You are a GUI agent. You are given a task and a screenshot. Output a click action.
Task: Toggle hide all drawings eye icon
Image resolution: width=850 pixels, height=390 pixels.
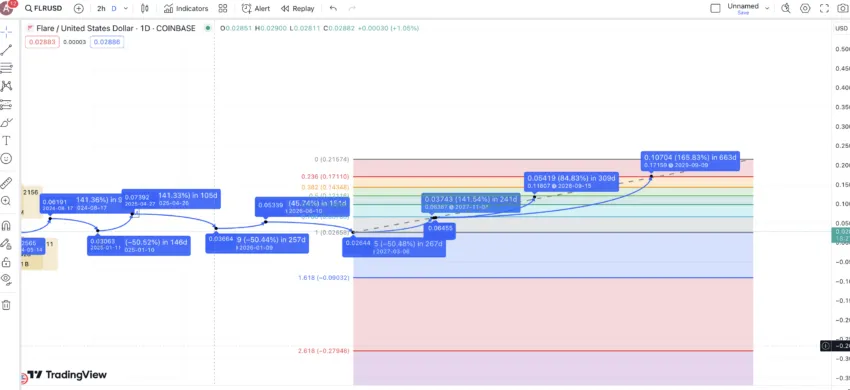(6, 279)
